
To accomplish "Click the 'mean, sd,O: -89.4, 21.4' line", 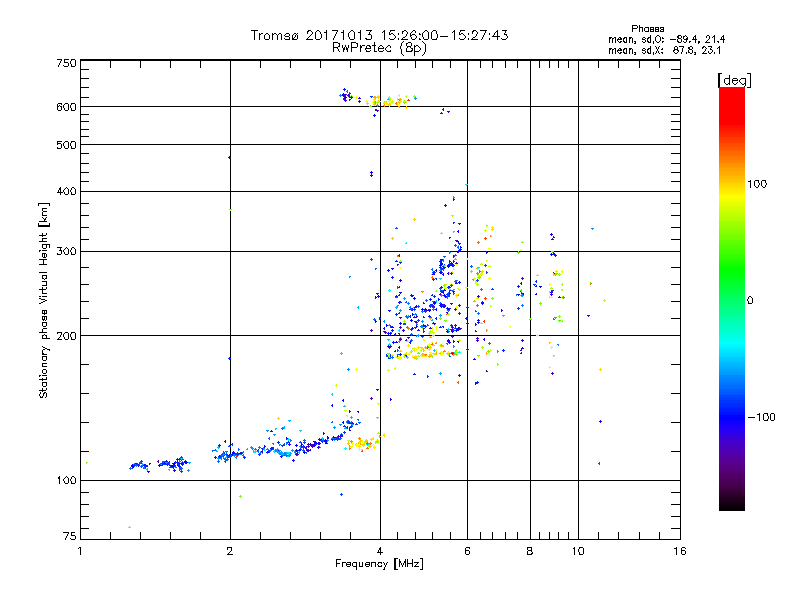I will tap(666, 39).
